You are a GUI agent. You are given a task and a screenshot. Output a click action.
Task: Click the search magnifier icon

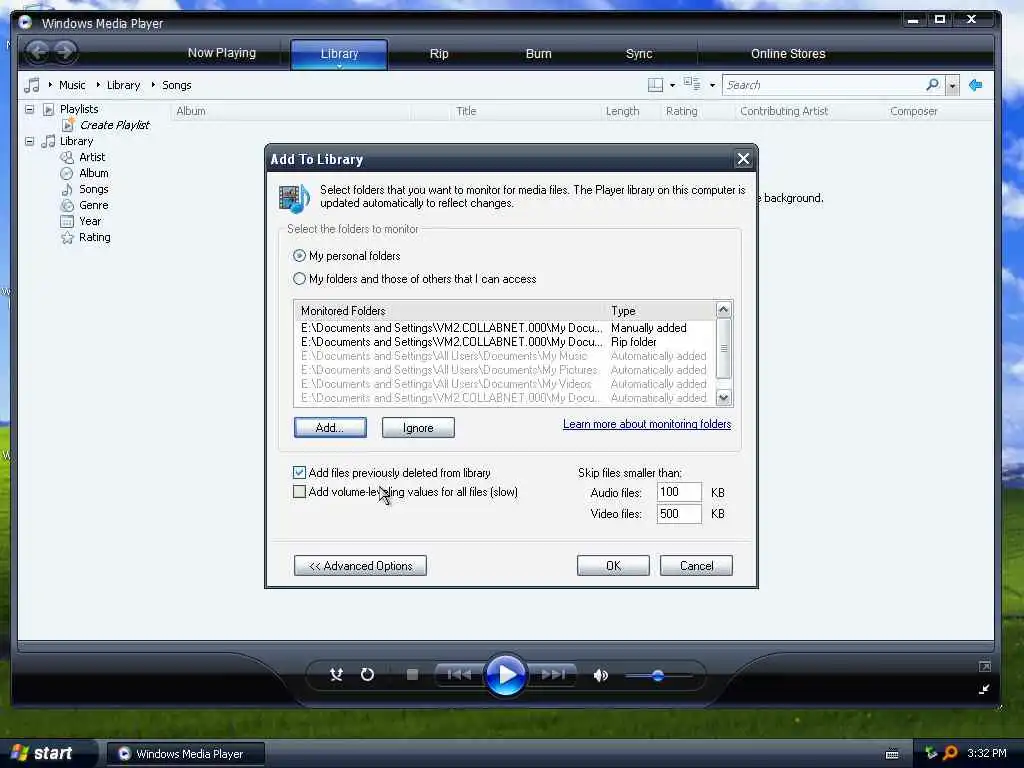[x=933, y=84]
